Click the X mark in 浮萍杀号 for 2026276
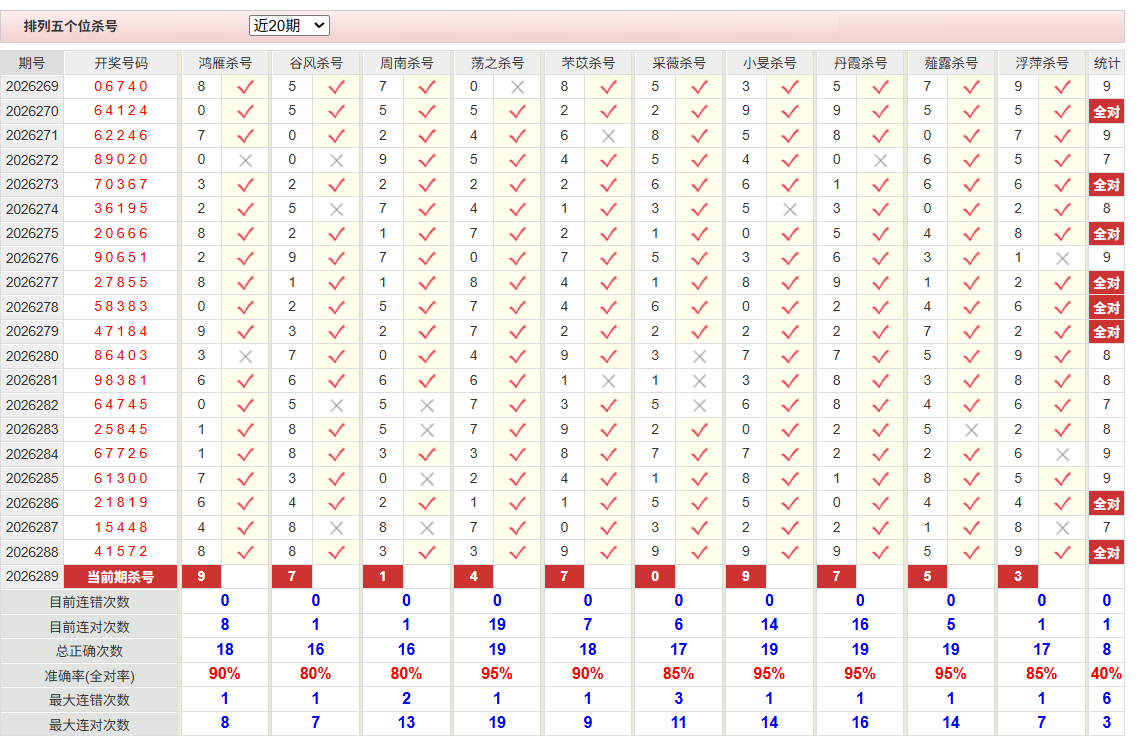1138x747 pixels. pyautogui.click(x=1062, y=258)
